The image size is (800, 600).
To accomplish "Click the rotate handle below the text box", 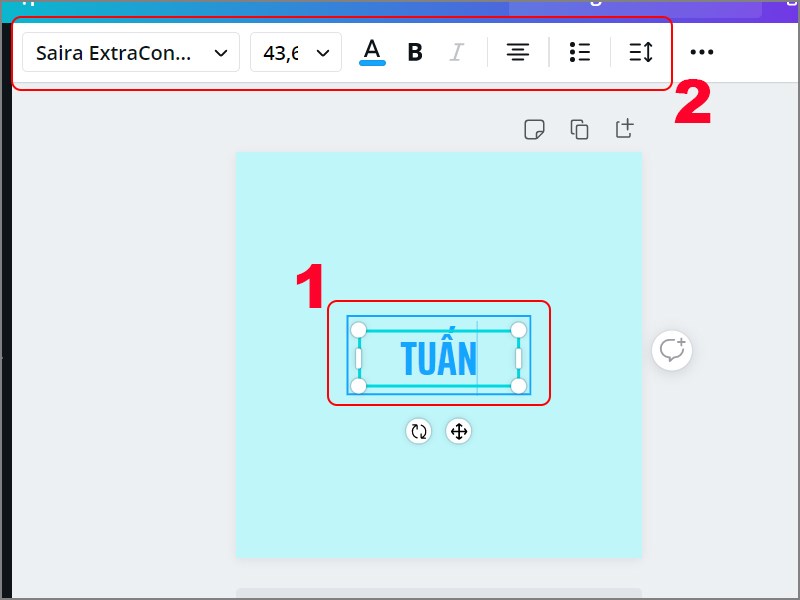I will click(418, 431).
